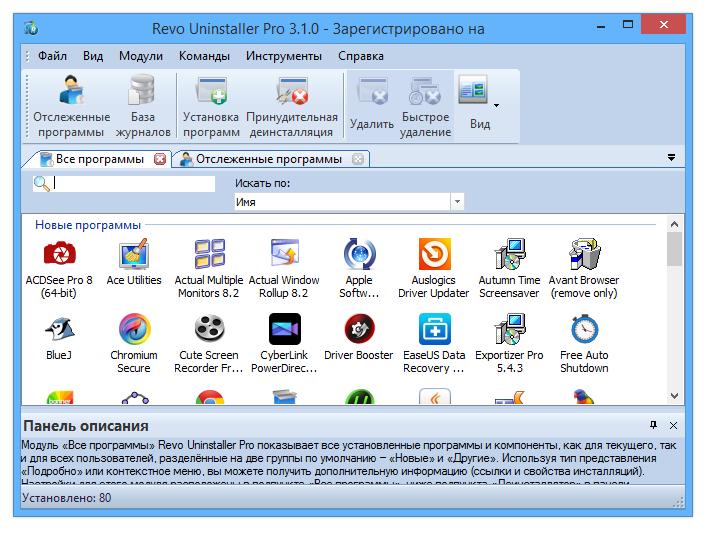Open the Отслеженные программы toolbar module
This screenshot has width=718, height=537.
click(x=71, y=106)
